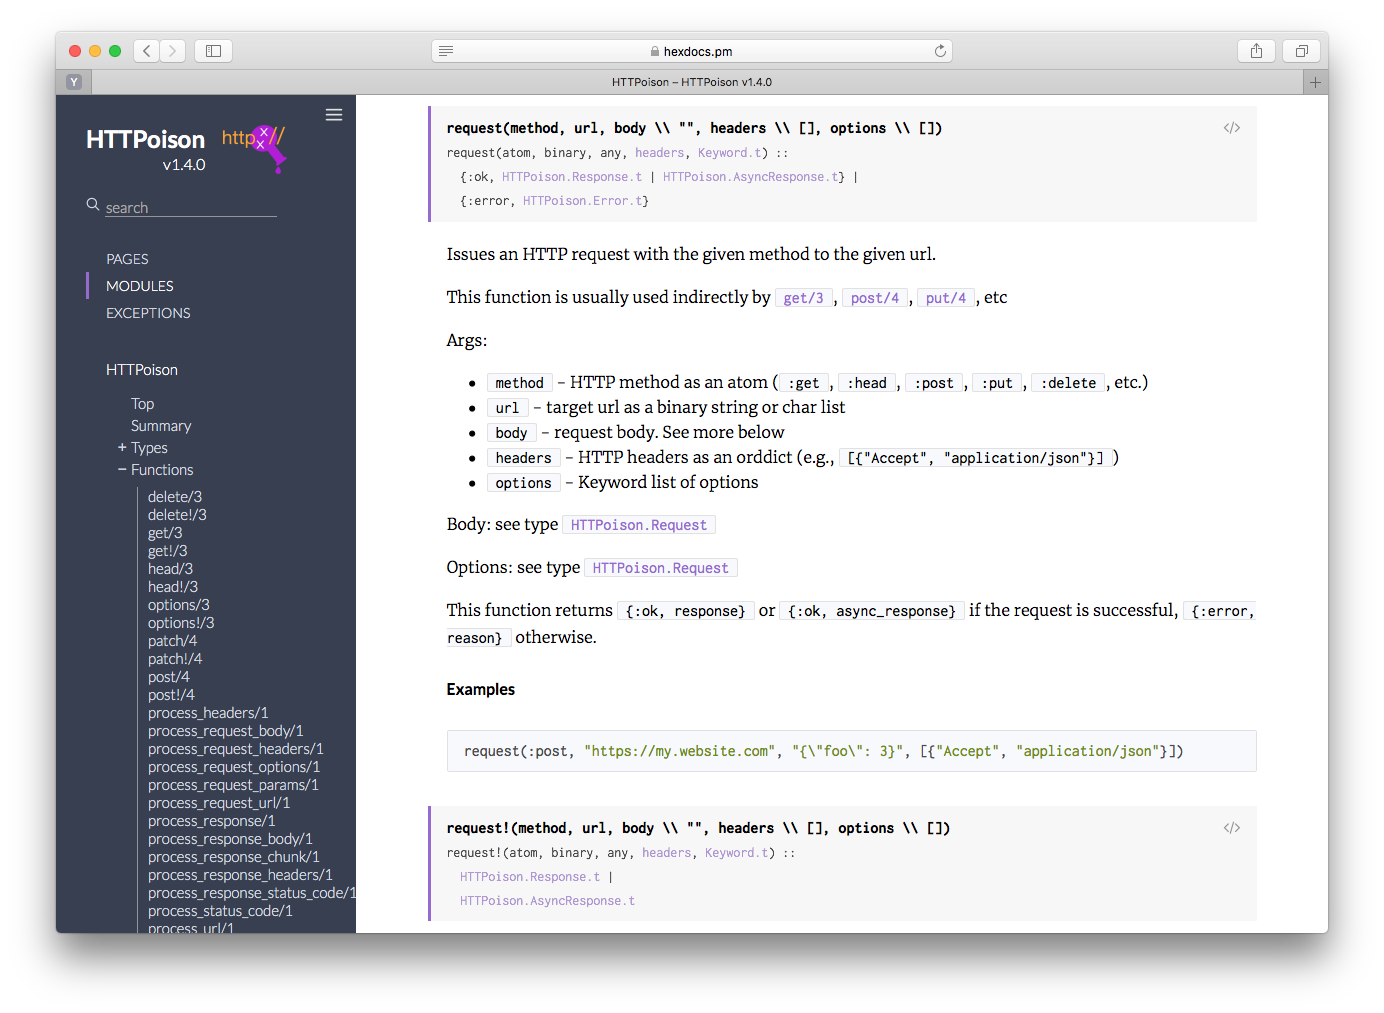Open delete/3 in function list

click(175, 497)
